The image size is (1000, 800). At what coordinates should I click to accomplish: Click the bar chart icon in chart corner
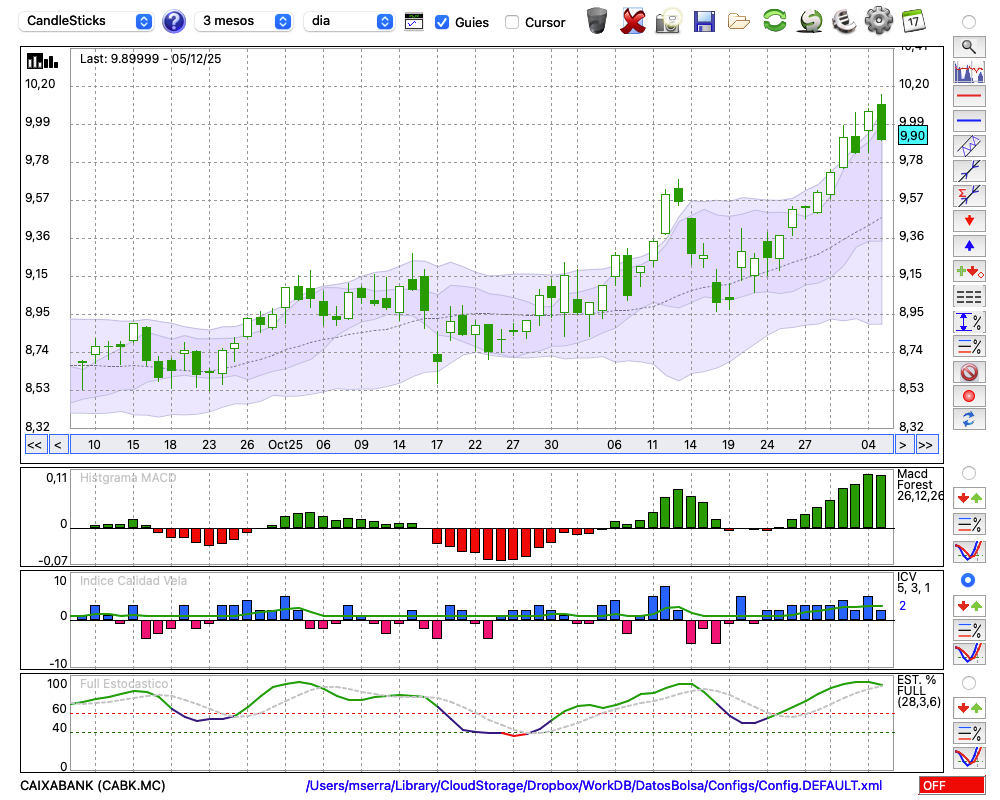(42, 61)
